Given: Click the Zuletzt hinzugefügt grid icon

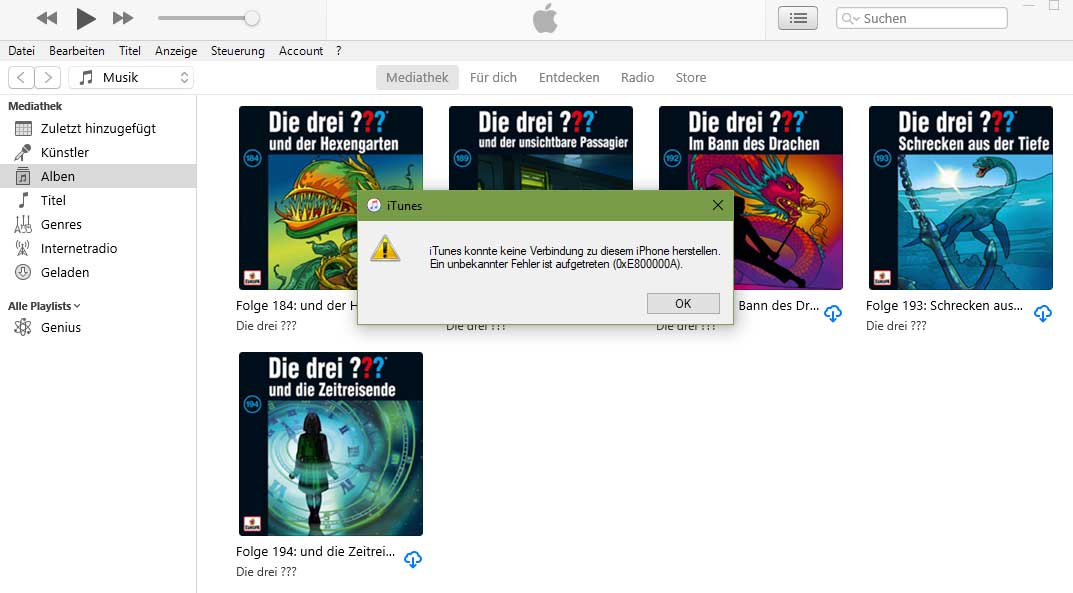Looking at the screenshot, I should [x=23, y=129].
